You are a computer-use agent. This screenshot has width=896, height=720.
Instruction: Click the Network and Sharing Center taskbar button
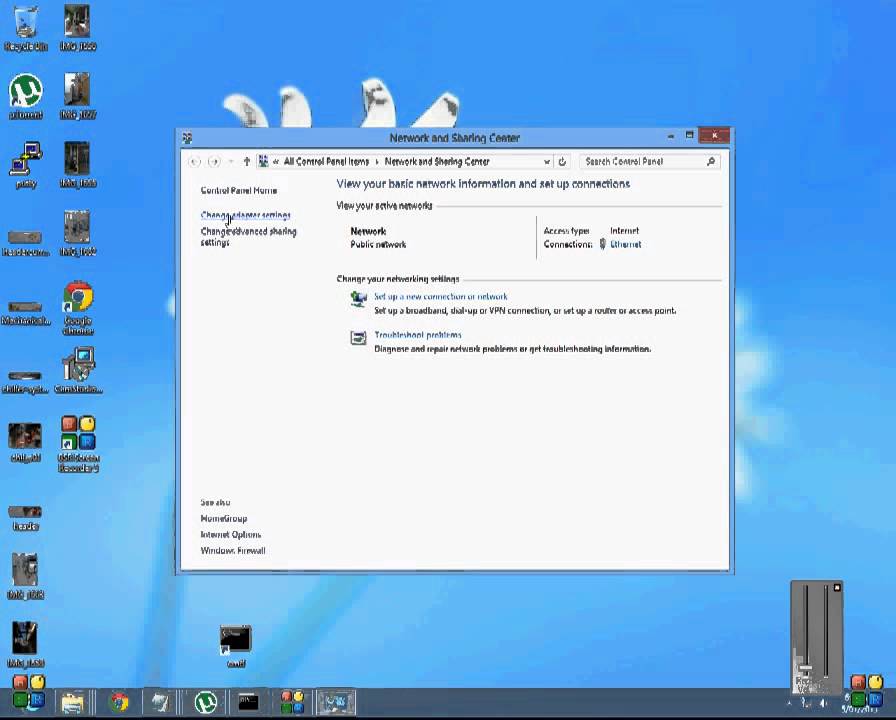(336, 702)
